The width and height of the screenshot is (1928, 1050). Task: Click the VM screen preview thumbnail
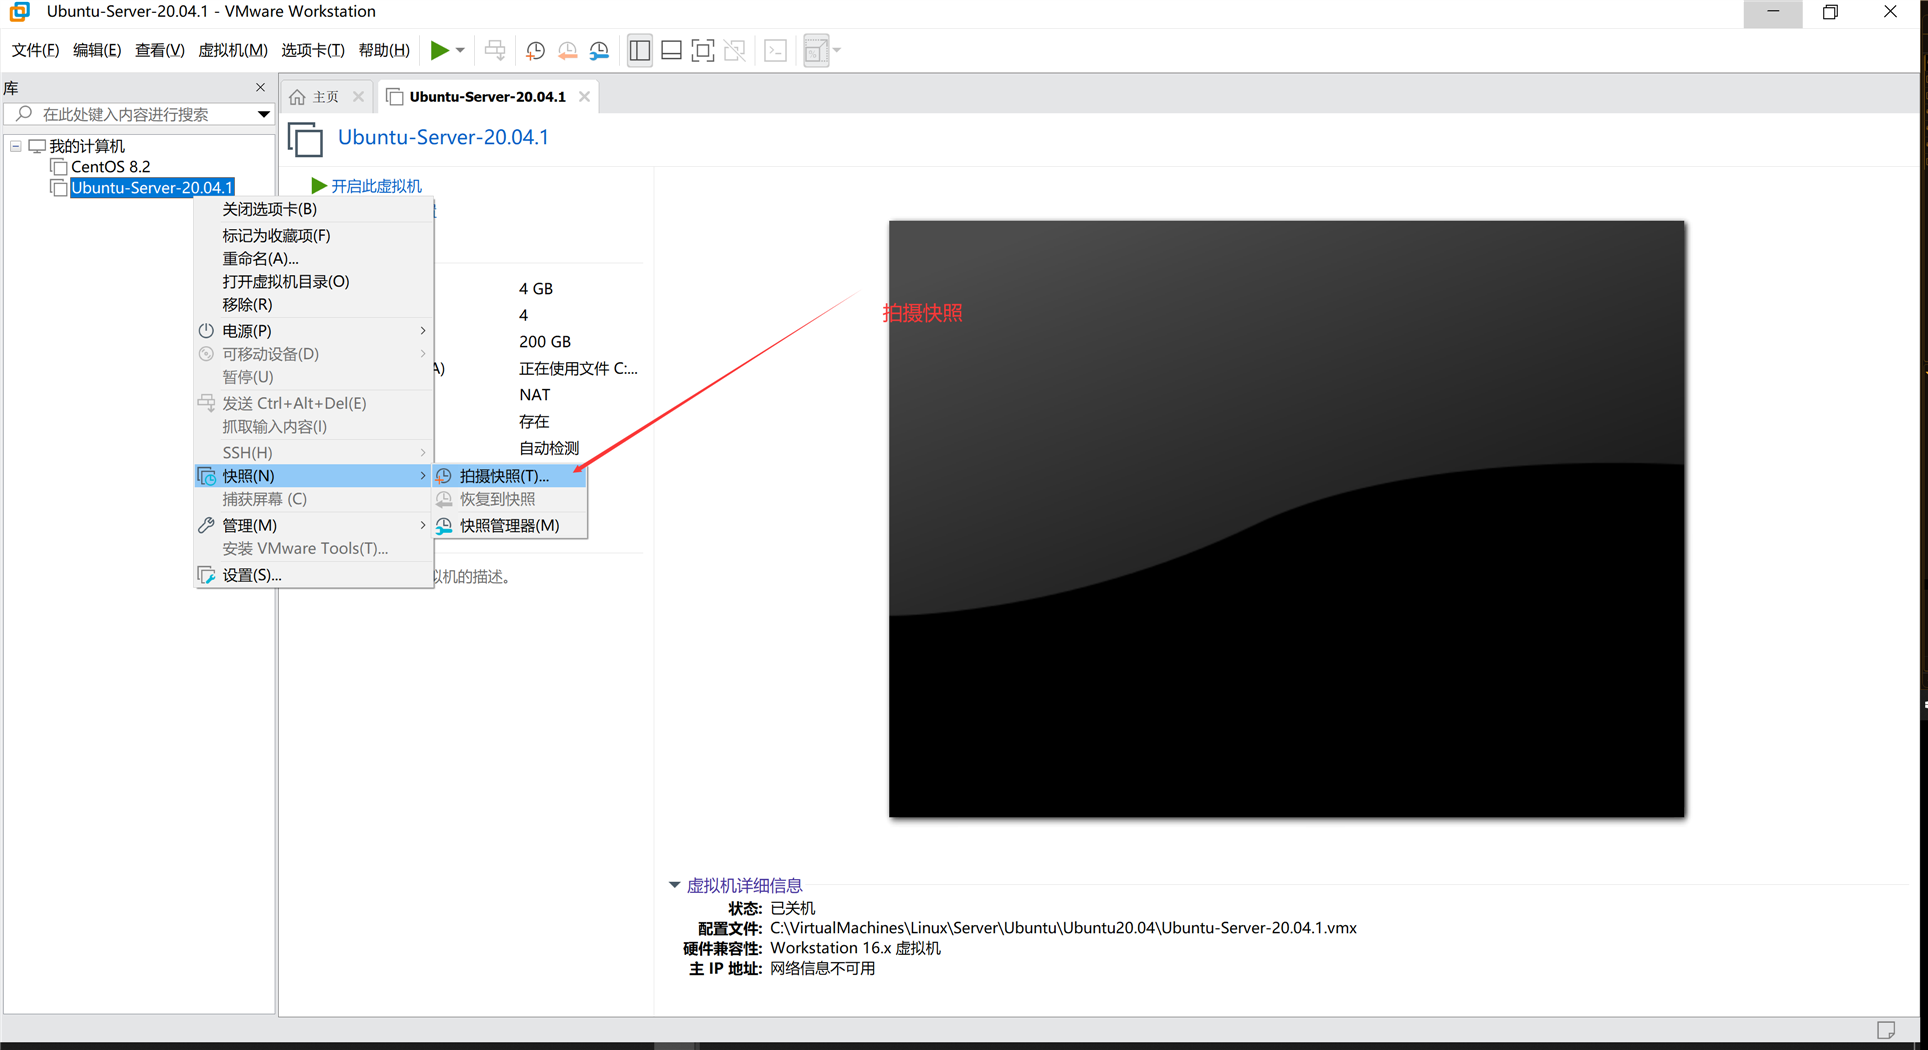coord(1286,518)
